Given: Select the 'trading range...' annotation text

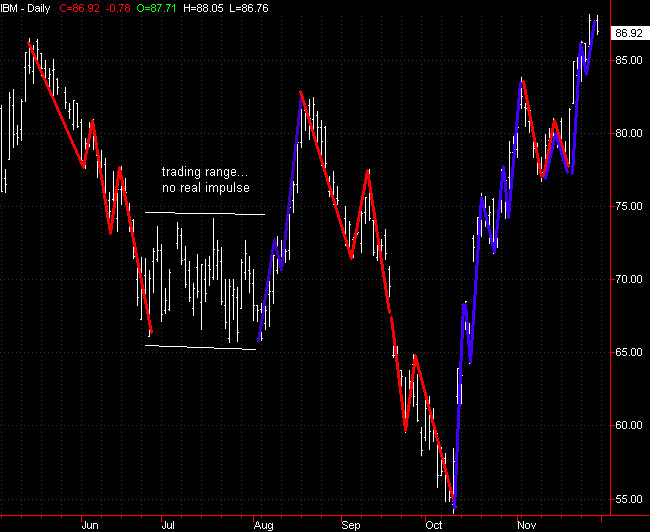Looking at the screenshot, I should pos(205,172).
